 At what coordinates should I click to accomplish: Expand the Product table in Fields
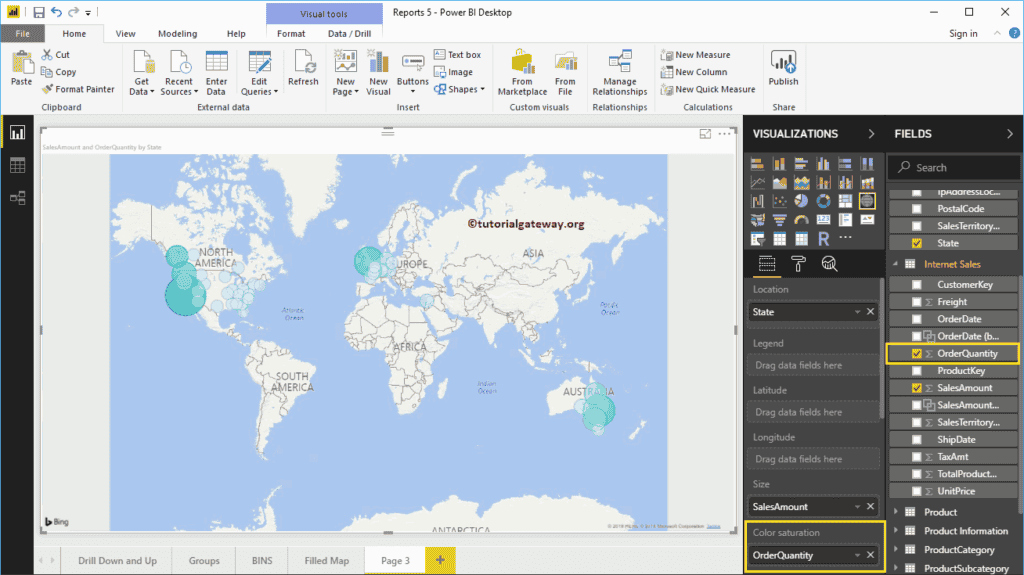(895, 512)
